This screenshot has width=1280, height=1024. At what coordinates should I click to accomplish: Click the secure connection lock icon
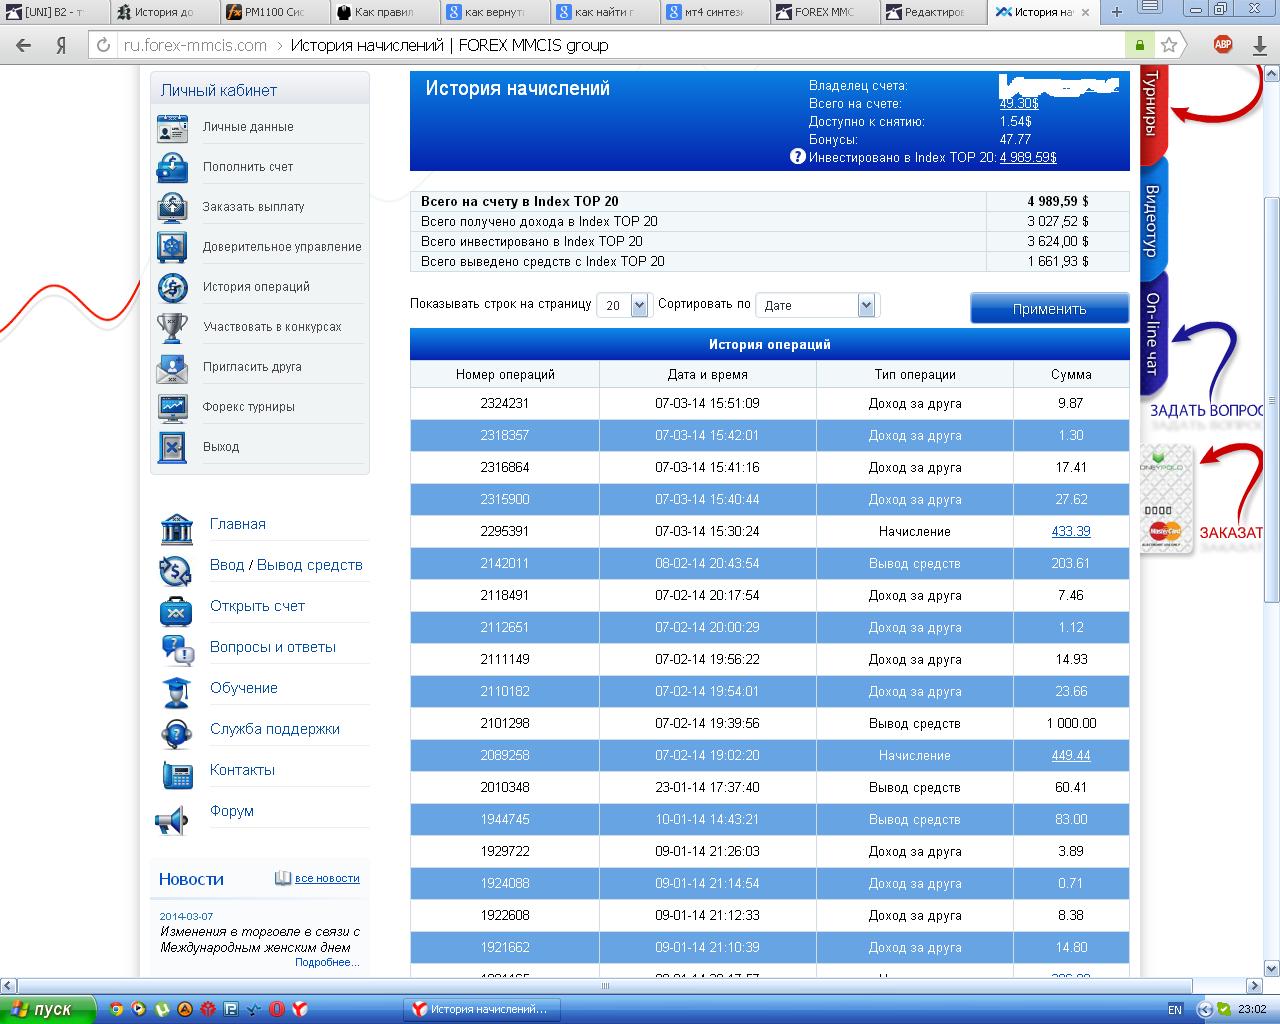[1140, 45]
